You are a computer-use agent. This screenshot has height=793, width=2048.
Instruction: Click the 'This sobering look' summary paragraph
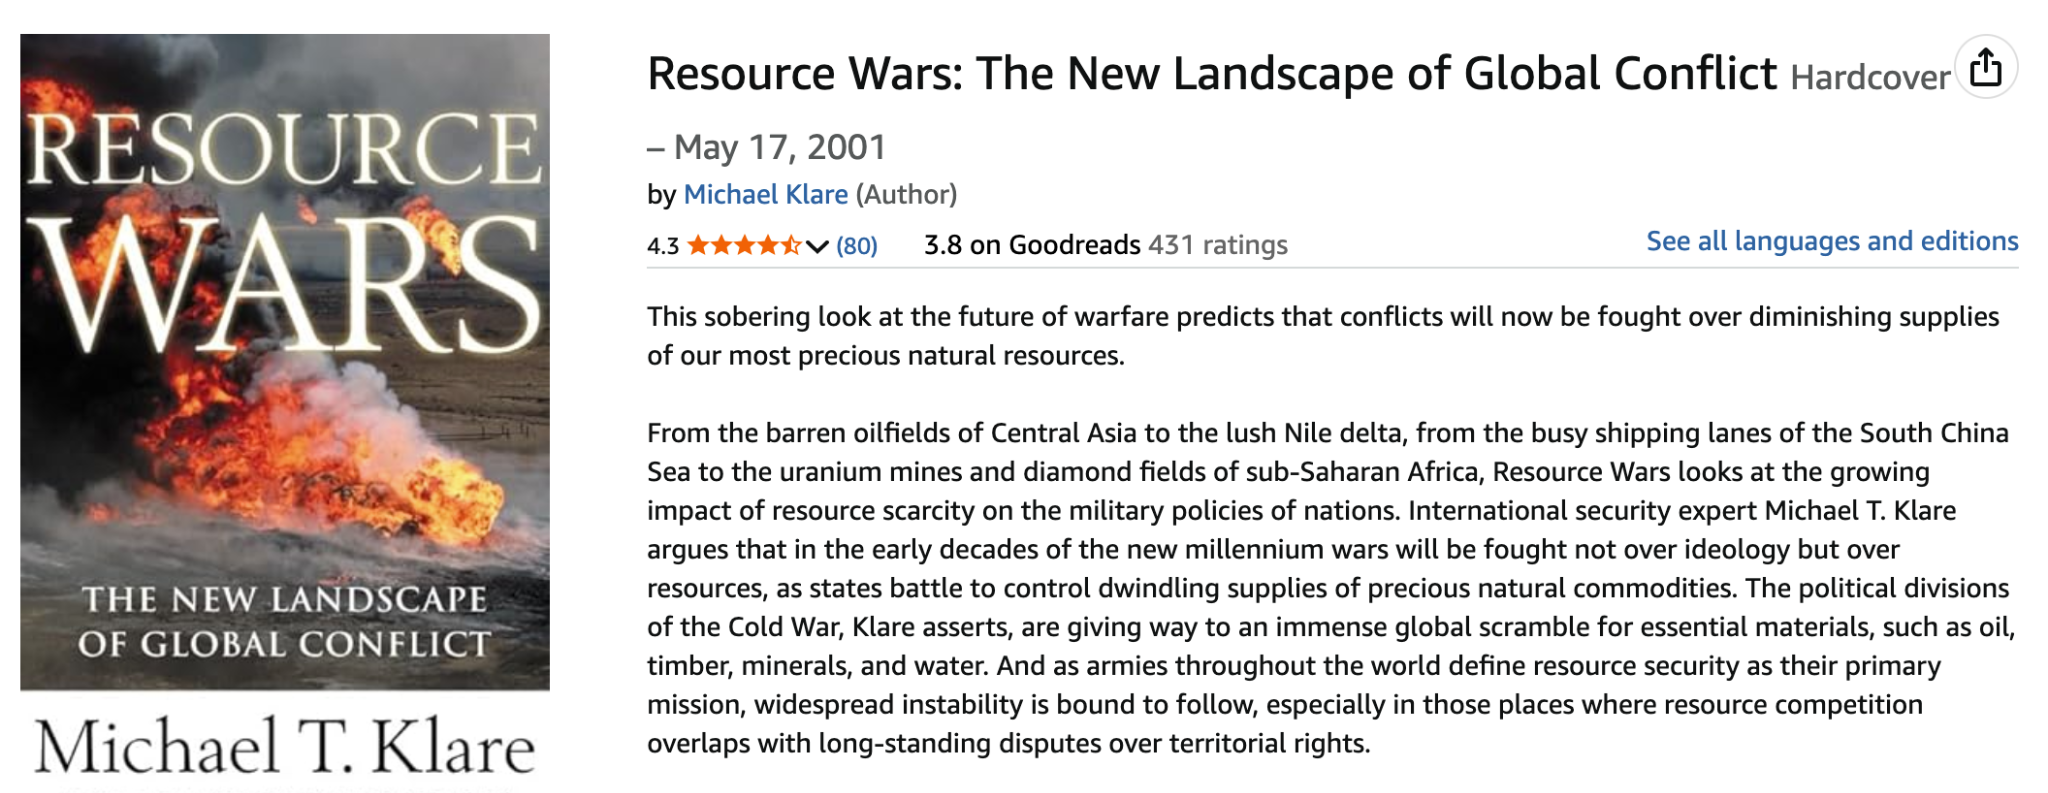point(1322,336)
